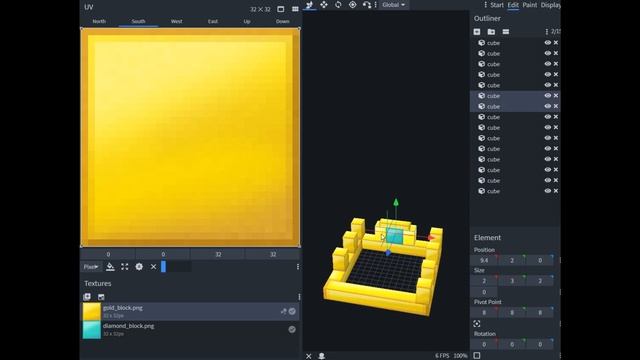Select the North face tab in UV panel
Screen dimensions: 640x360
tap(99, 21)
